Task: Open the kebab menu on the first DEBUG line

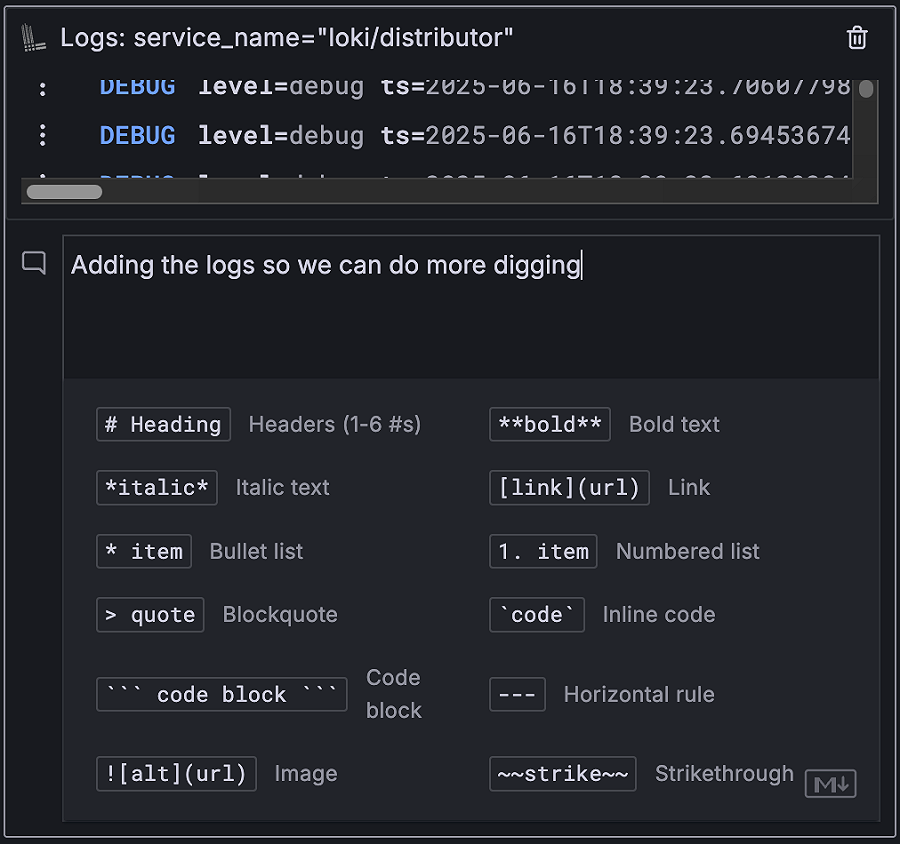Action: 41,87
